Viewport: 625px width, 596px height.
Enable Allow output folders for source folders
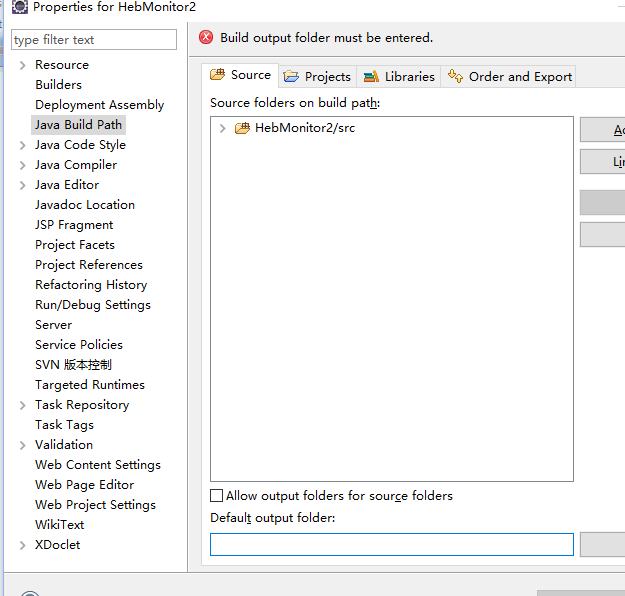(x=216, y=496)
